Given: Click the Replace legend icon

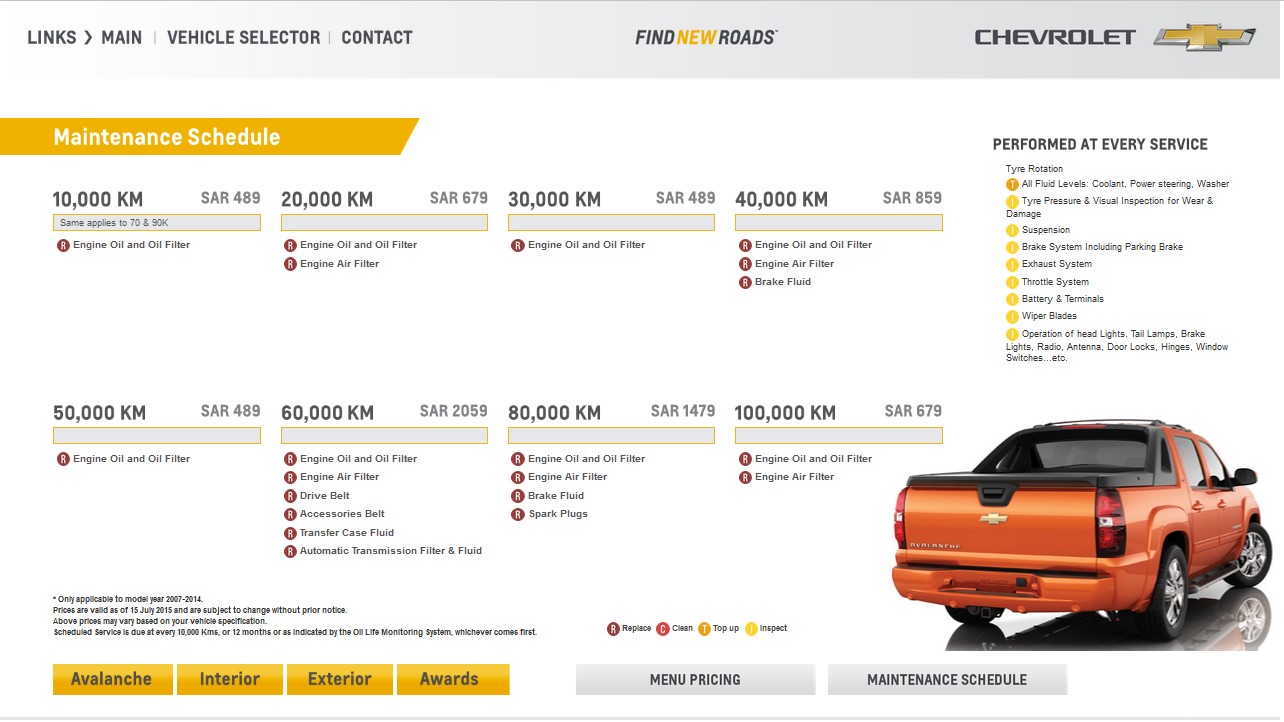Looking at the screenshot, I should (x=613, y=629).
